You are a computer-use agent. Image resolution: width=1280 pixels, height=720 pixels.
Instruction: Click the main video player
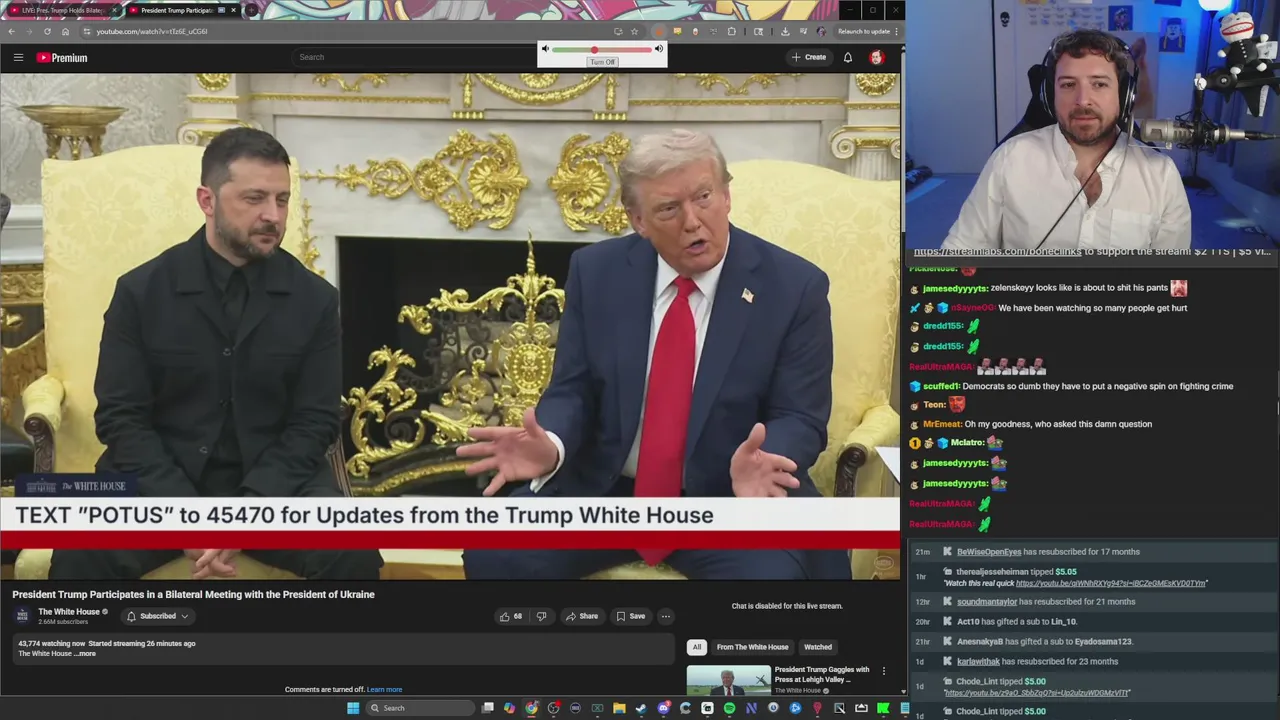450,325
